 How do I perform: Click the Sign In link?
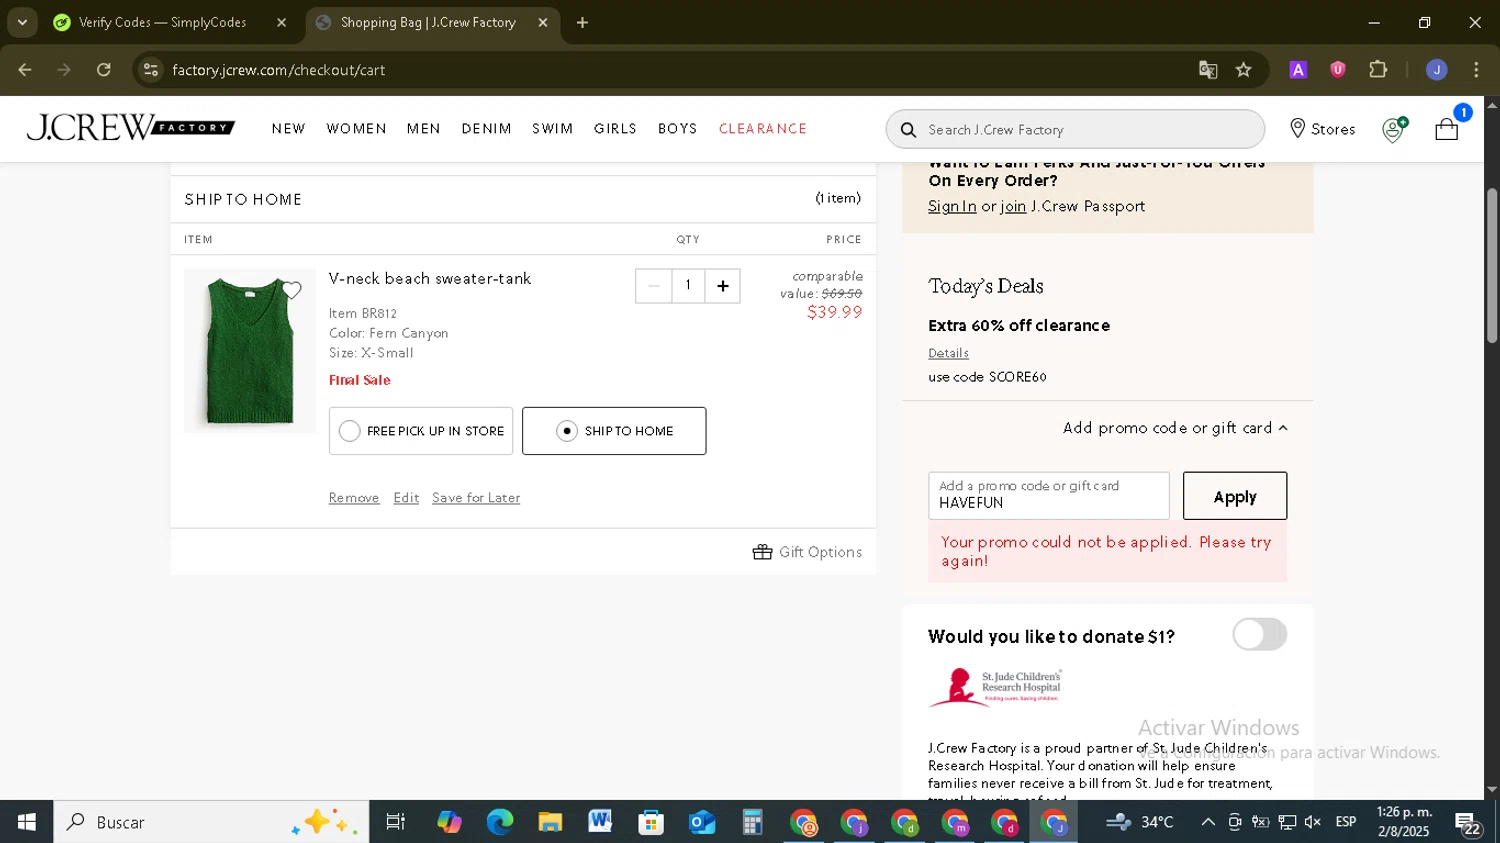pyautogui.click(x=952, y=206)
